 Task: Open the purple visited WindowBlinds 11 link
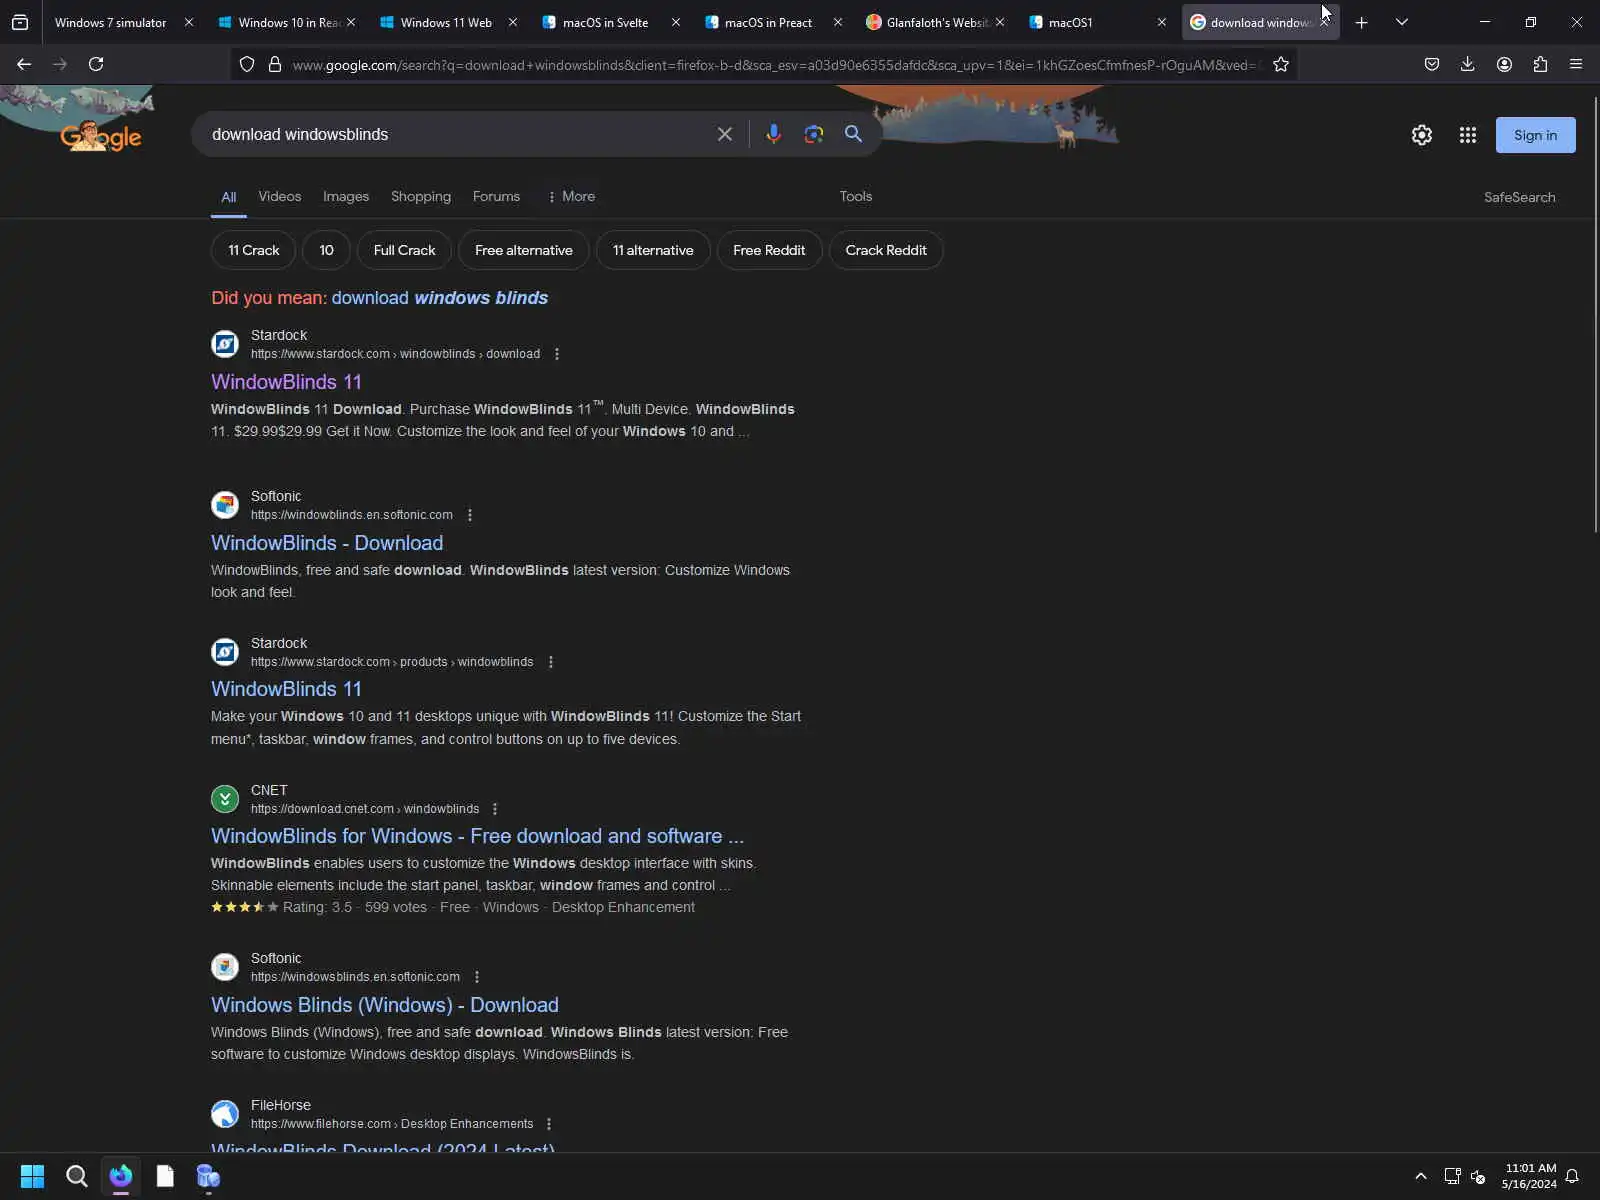(286, 382)
